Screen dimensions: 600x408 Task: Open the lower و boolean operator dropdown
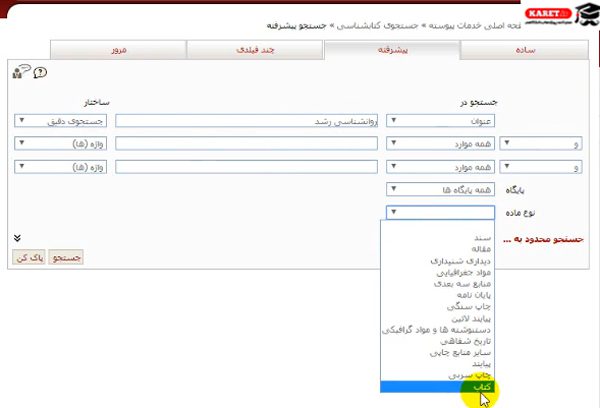541,167
